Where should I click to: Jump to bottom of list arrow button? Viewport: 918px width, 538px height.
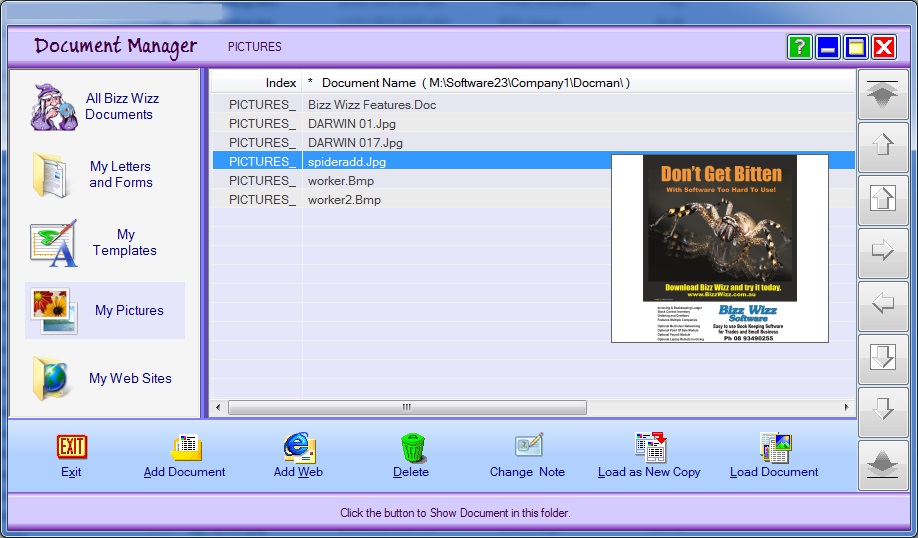(x=883, y=465)
